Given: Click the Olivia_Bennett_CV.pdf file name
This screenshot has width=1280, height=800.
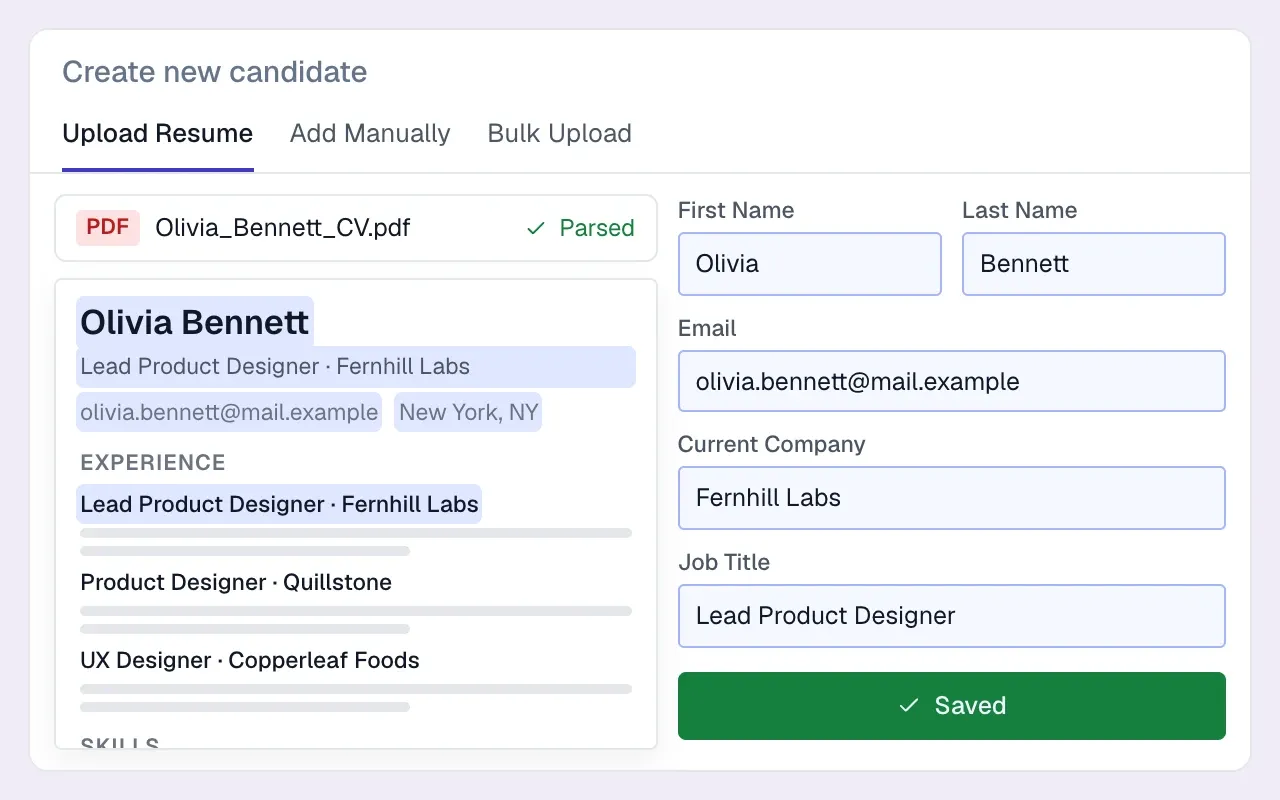Looking at the screenshot, I should coord(283,228).
